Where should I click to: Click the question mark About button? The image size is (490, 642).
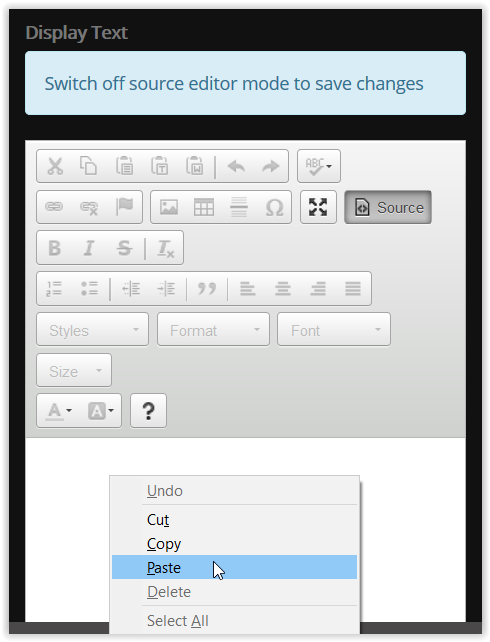tap(148, 411)
